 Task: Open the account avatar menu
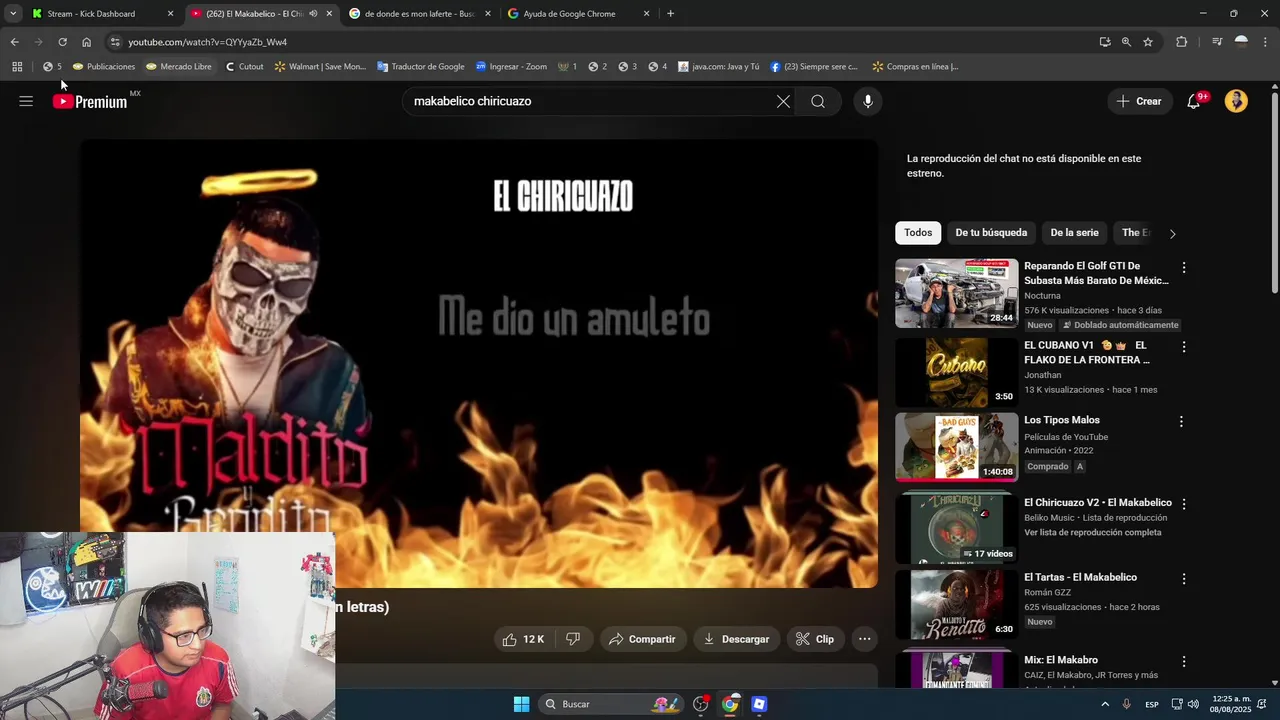(x=1236, y=101)
